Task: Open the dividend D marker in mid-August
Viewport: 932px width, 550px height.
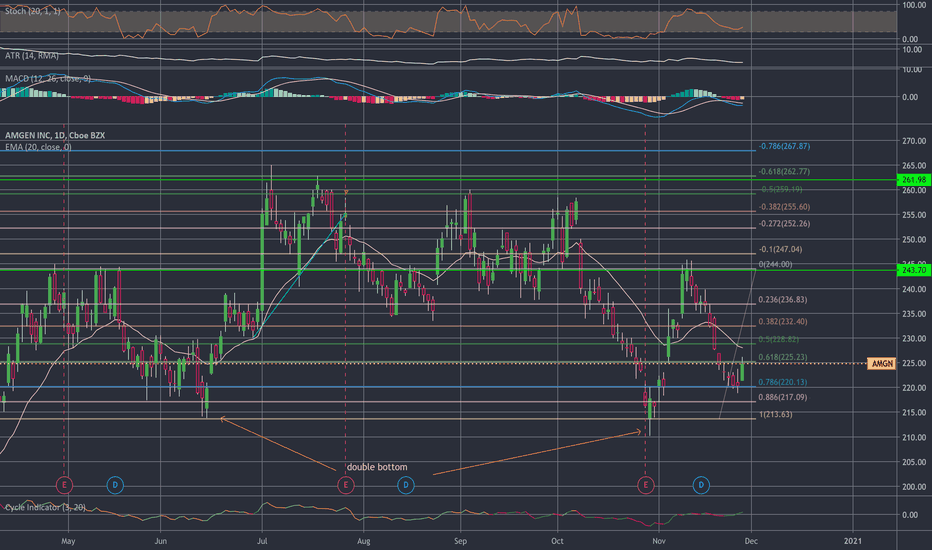Action: pyautogui.click(x=405, y=485)
